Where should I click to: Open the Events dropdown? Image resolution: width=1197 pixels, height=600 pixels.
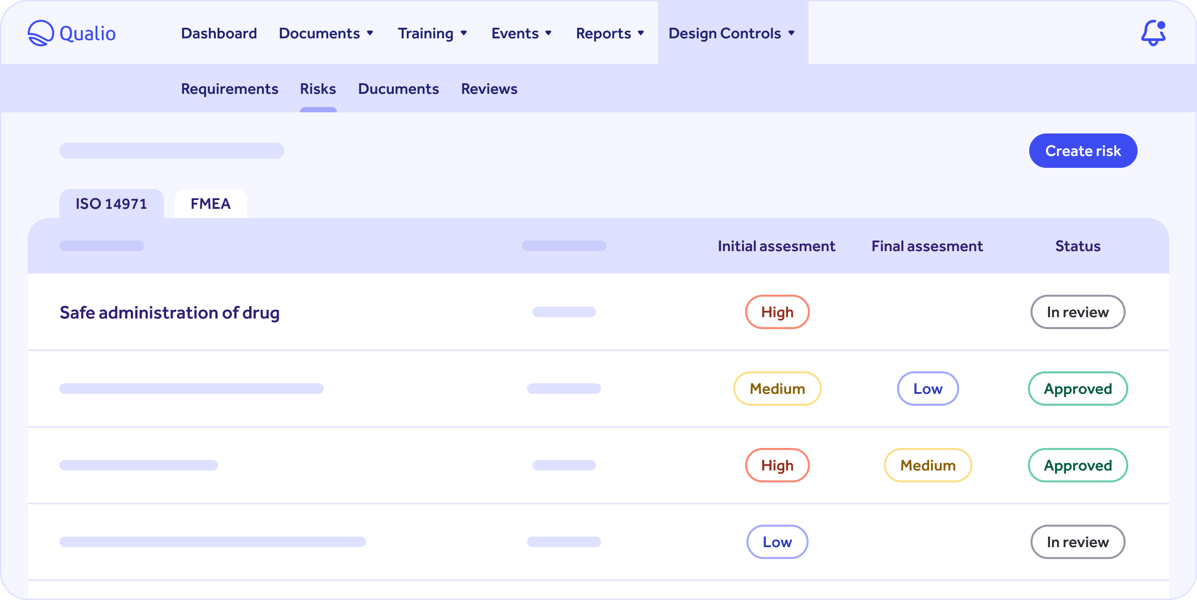pyautogui.click(x=521, y=32)
